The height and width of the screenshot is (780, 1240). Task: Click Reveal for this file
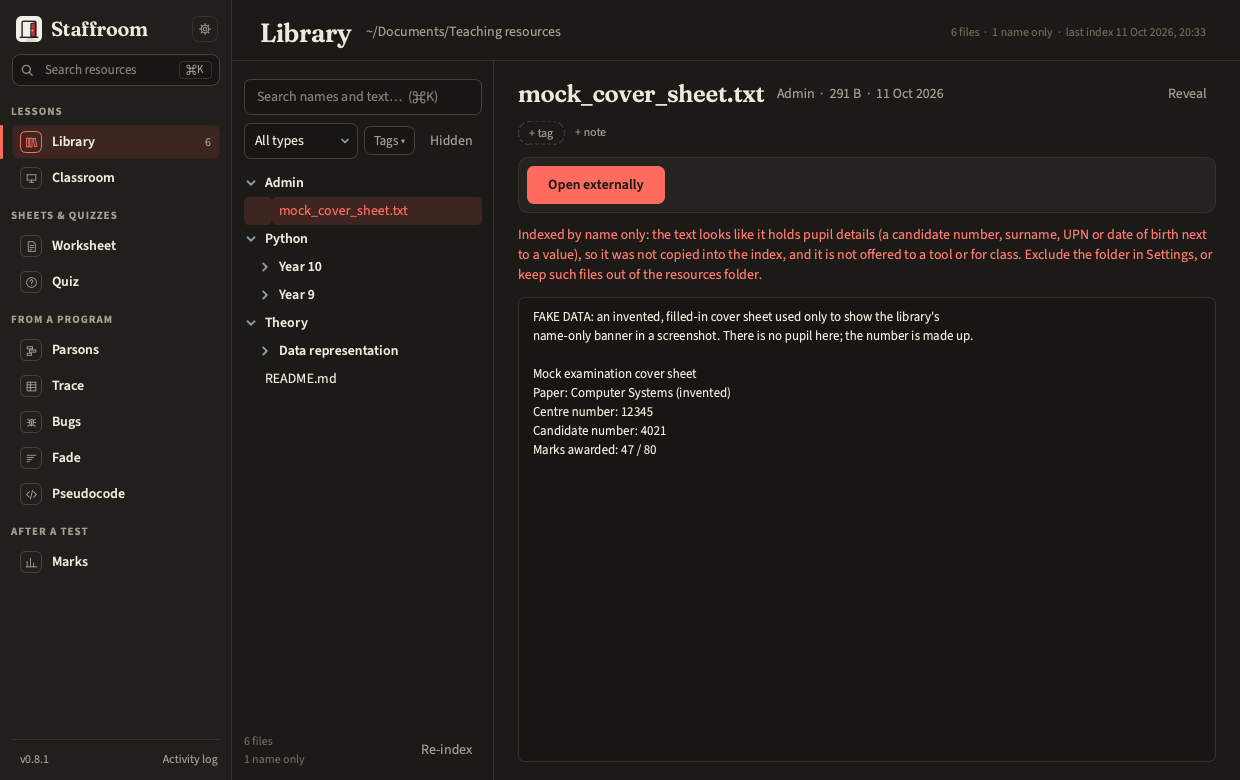tap(1187, 94)
